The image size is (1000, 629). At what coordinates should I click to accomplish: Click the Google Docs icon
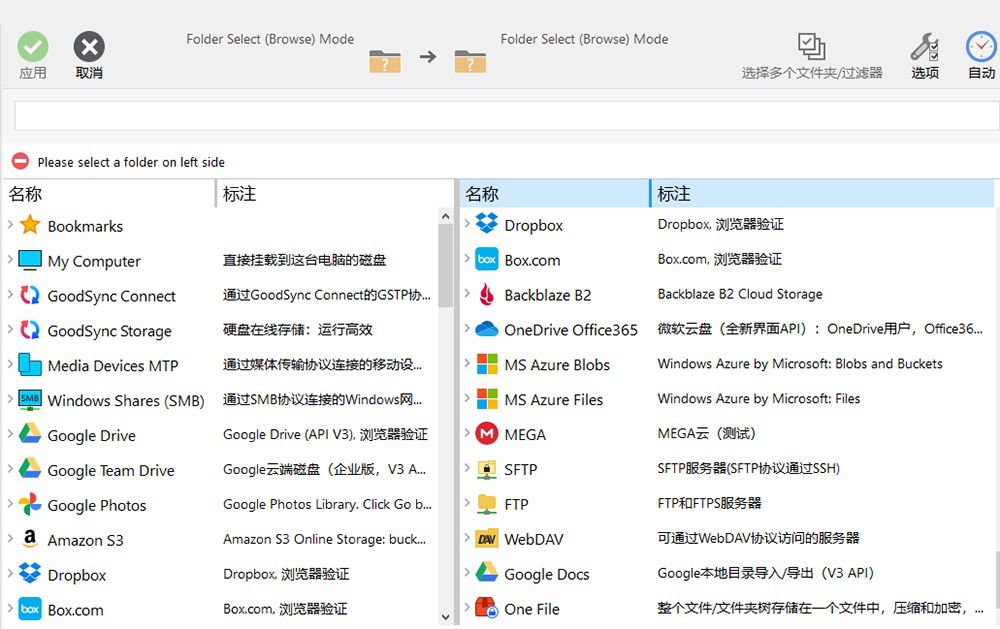[487, 573]
